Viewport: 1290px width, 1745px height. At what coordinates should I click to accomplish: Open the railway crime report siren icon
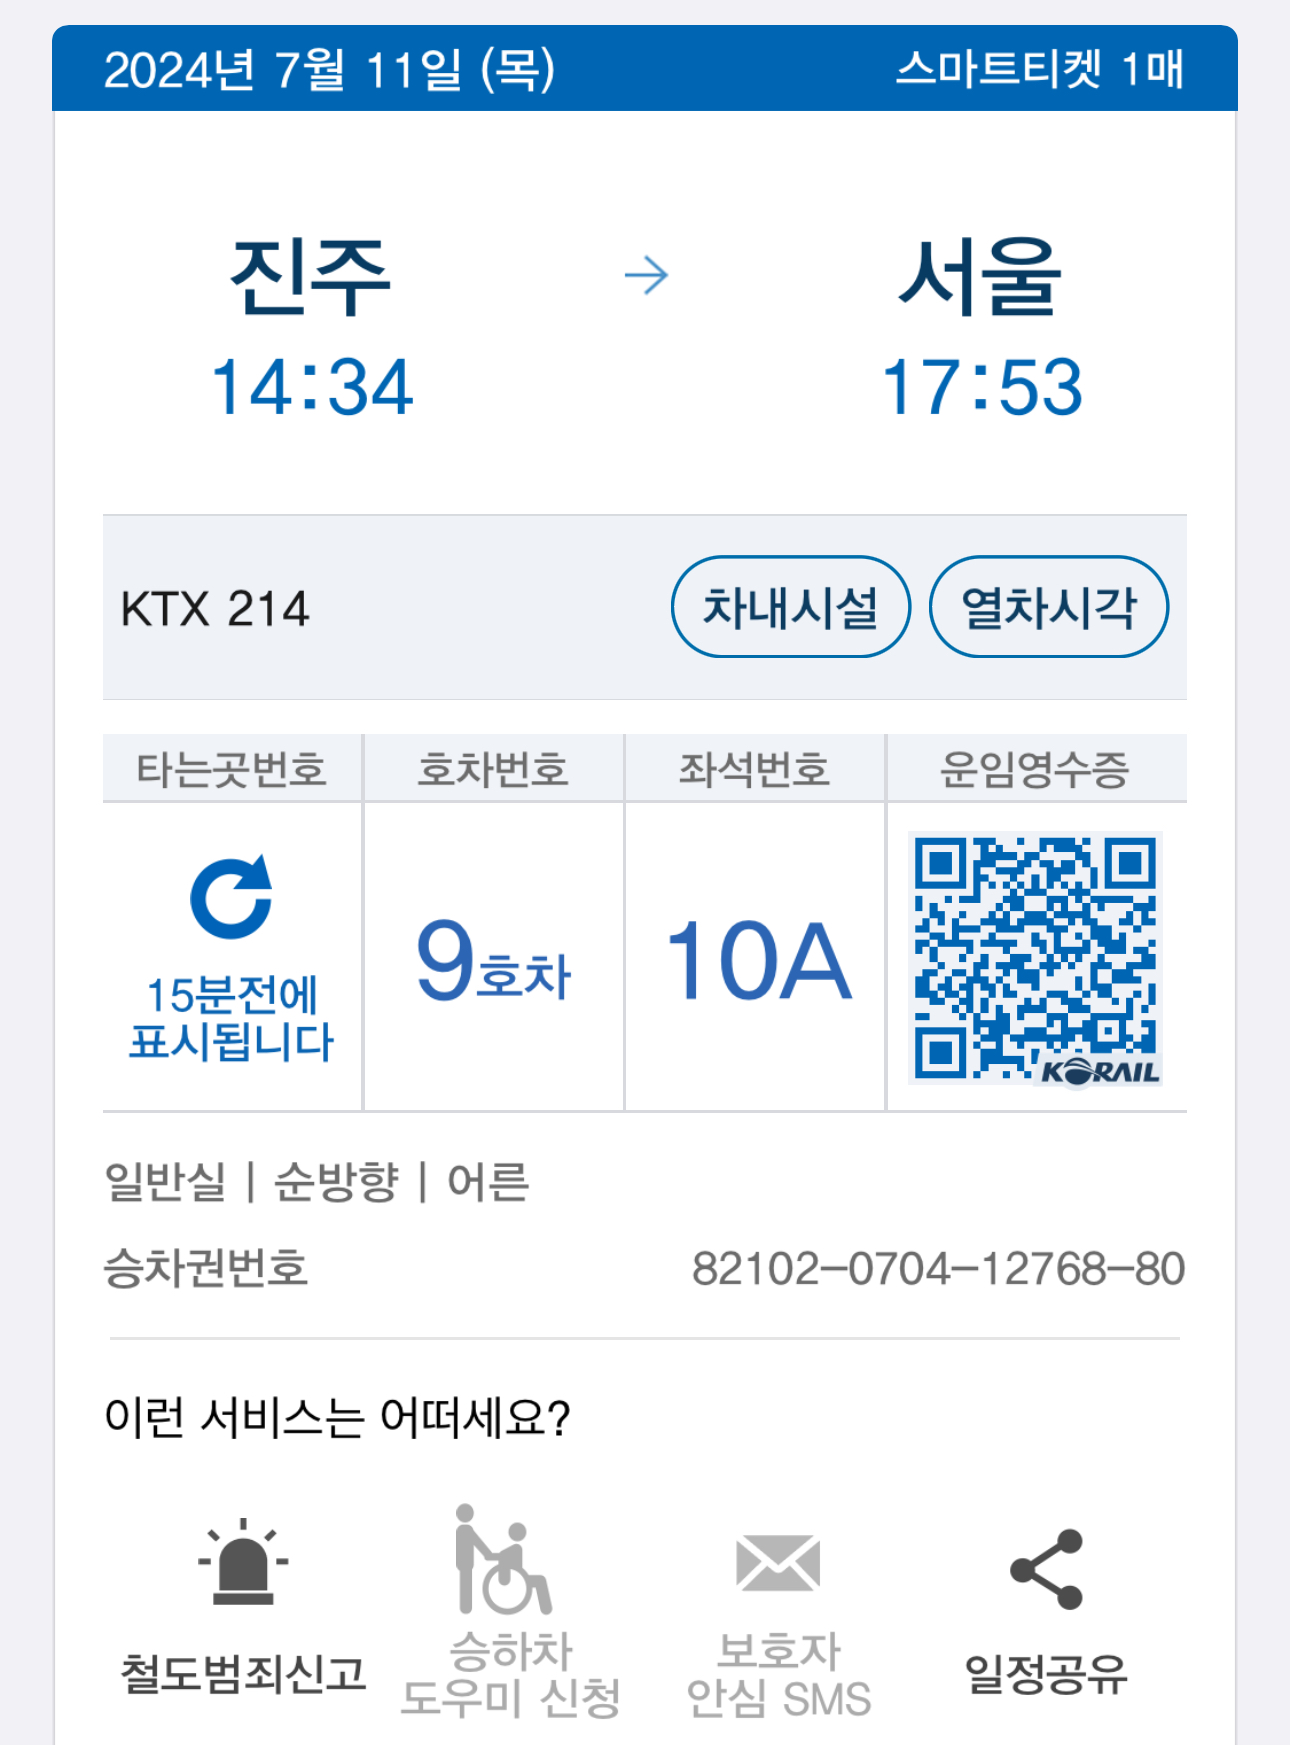point(243,1562)
